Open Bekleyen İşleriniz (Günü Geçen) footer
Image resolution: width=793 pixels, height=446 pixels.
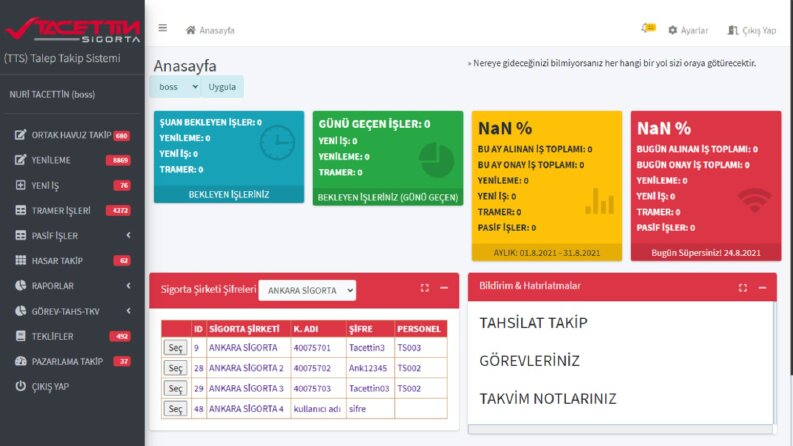click(388, 197)
